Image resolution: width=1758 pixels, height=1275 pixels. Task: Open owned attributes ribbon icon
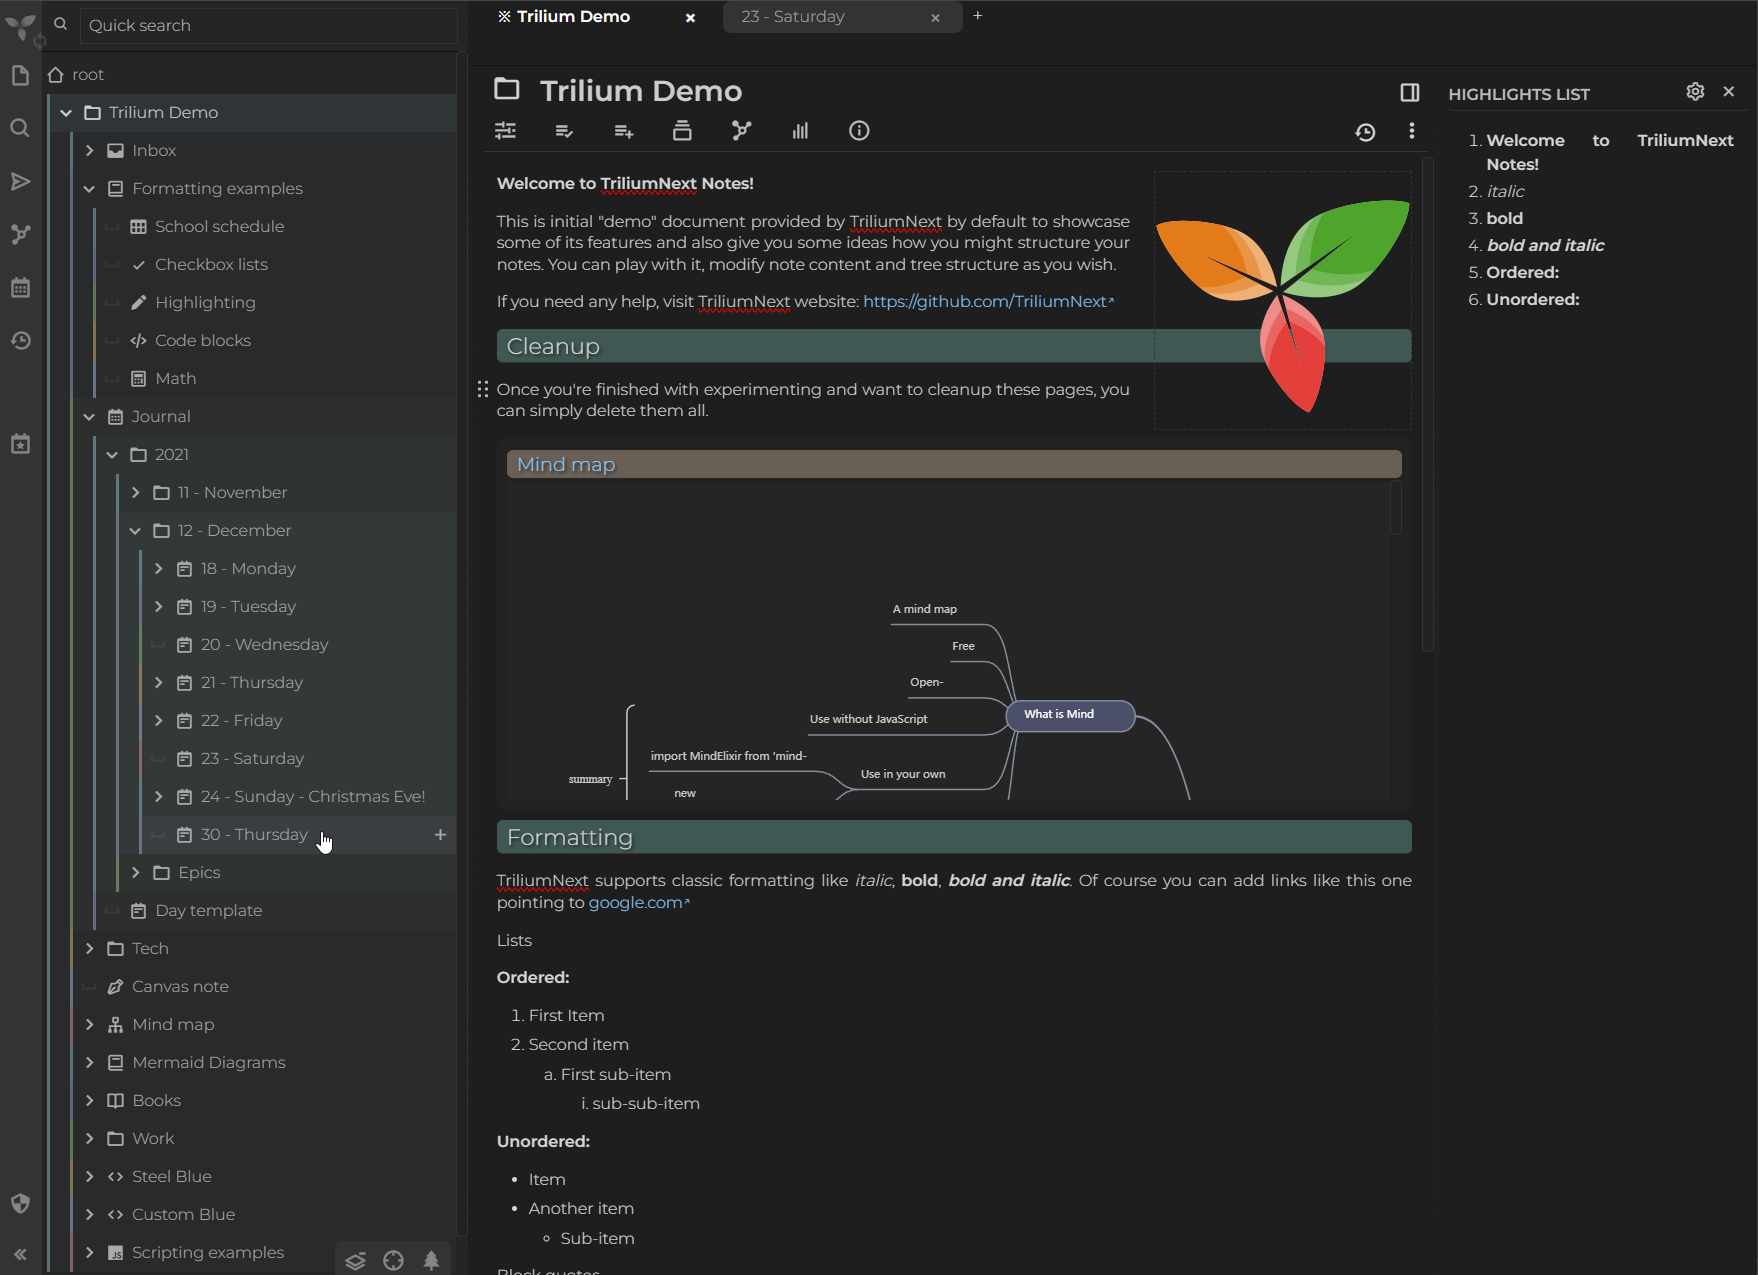(564, 131)
